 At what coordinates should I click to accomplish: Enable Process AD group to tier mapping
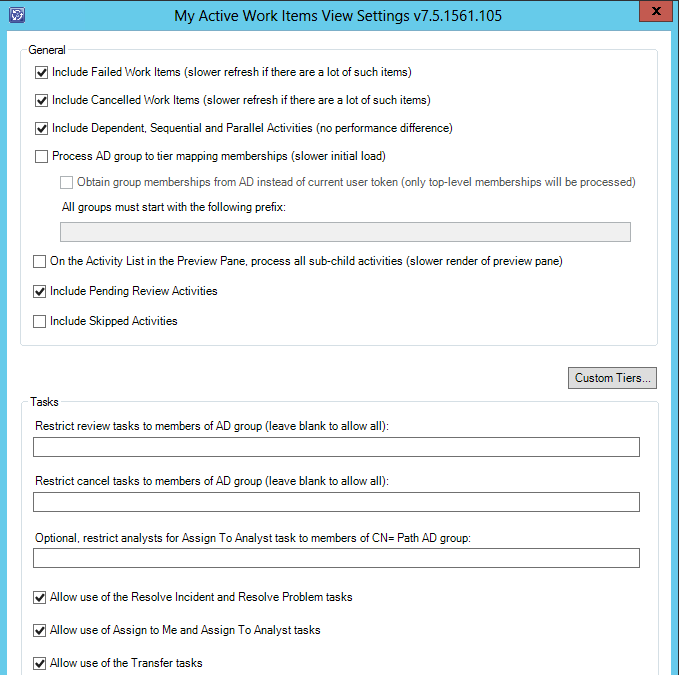[41, 156]
